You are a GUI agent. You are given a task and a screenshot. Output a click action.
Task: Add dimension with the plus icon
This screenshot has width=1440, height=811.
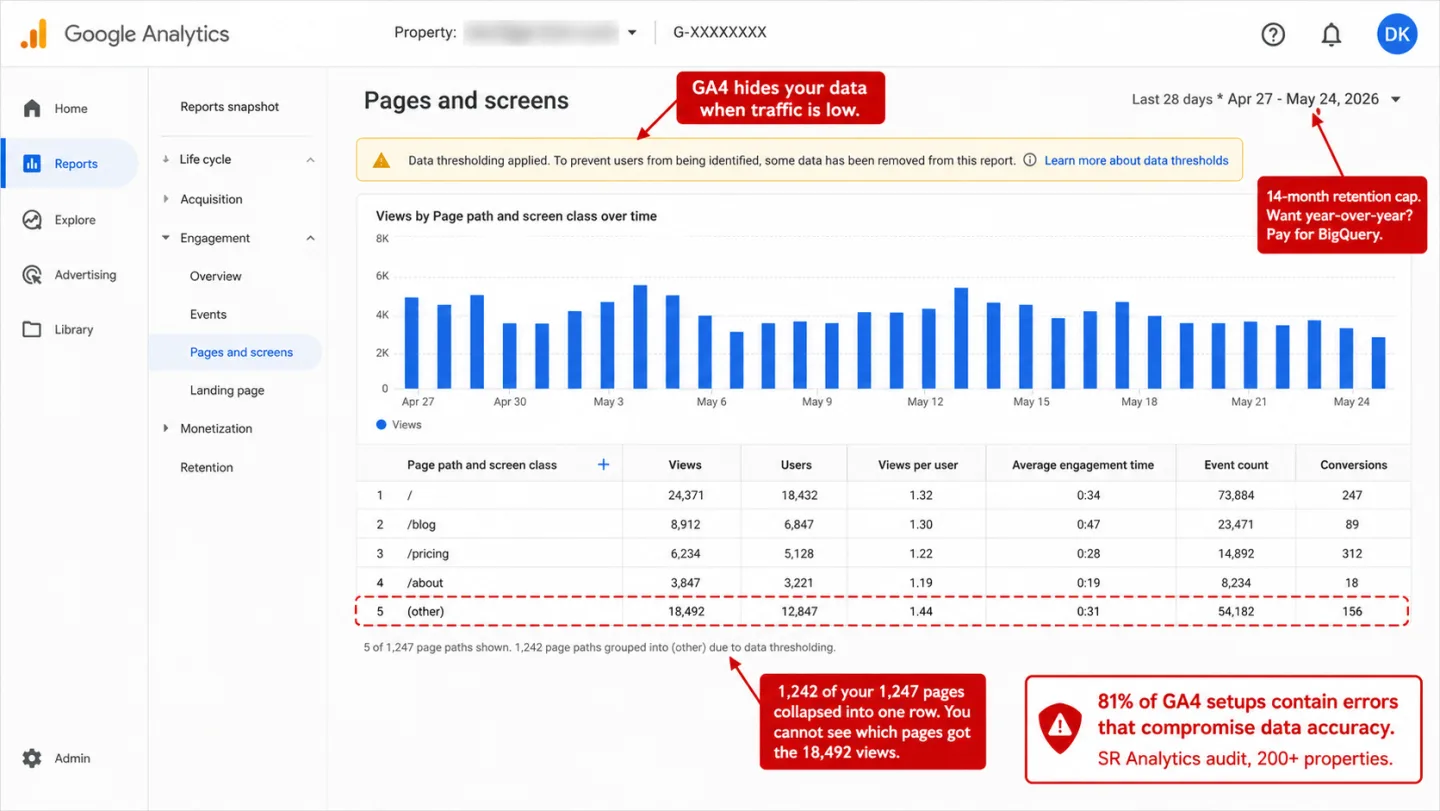coord(603,464)
